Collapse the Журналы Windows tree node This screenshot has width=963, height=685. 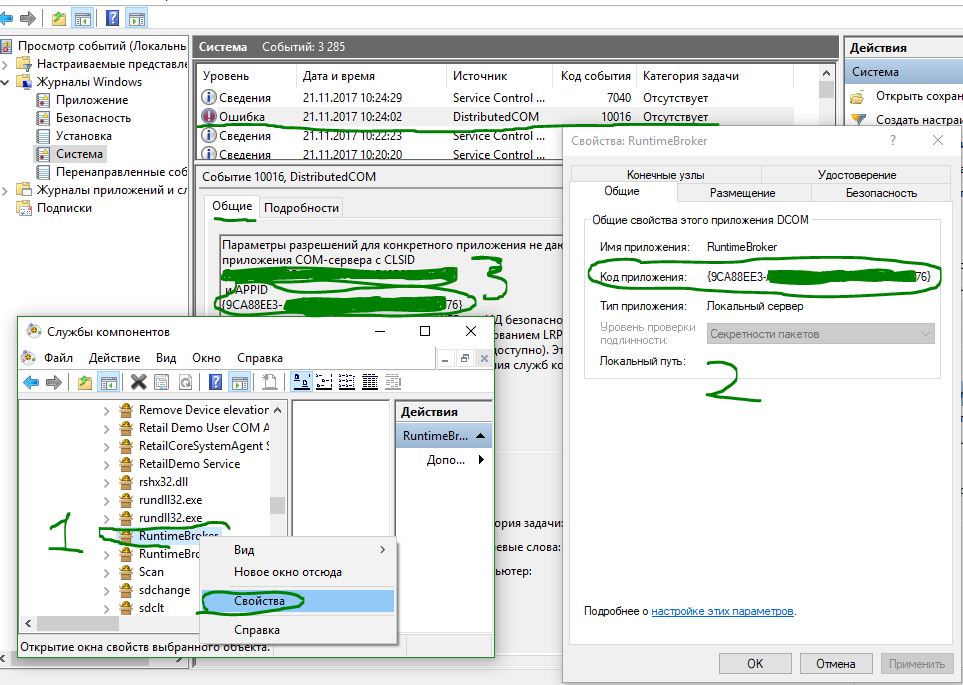[x=6, y=82]
